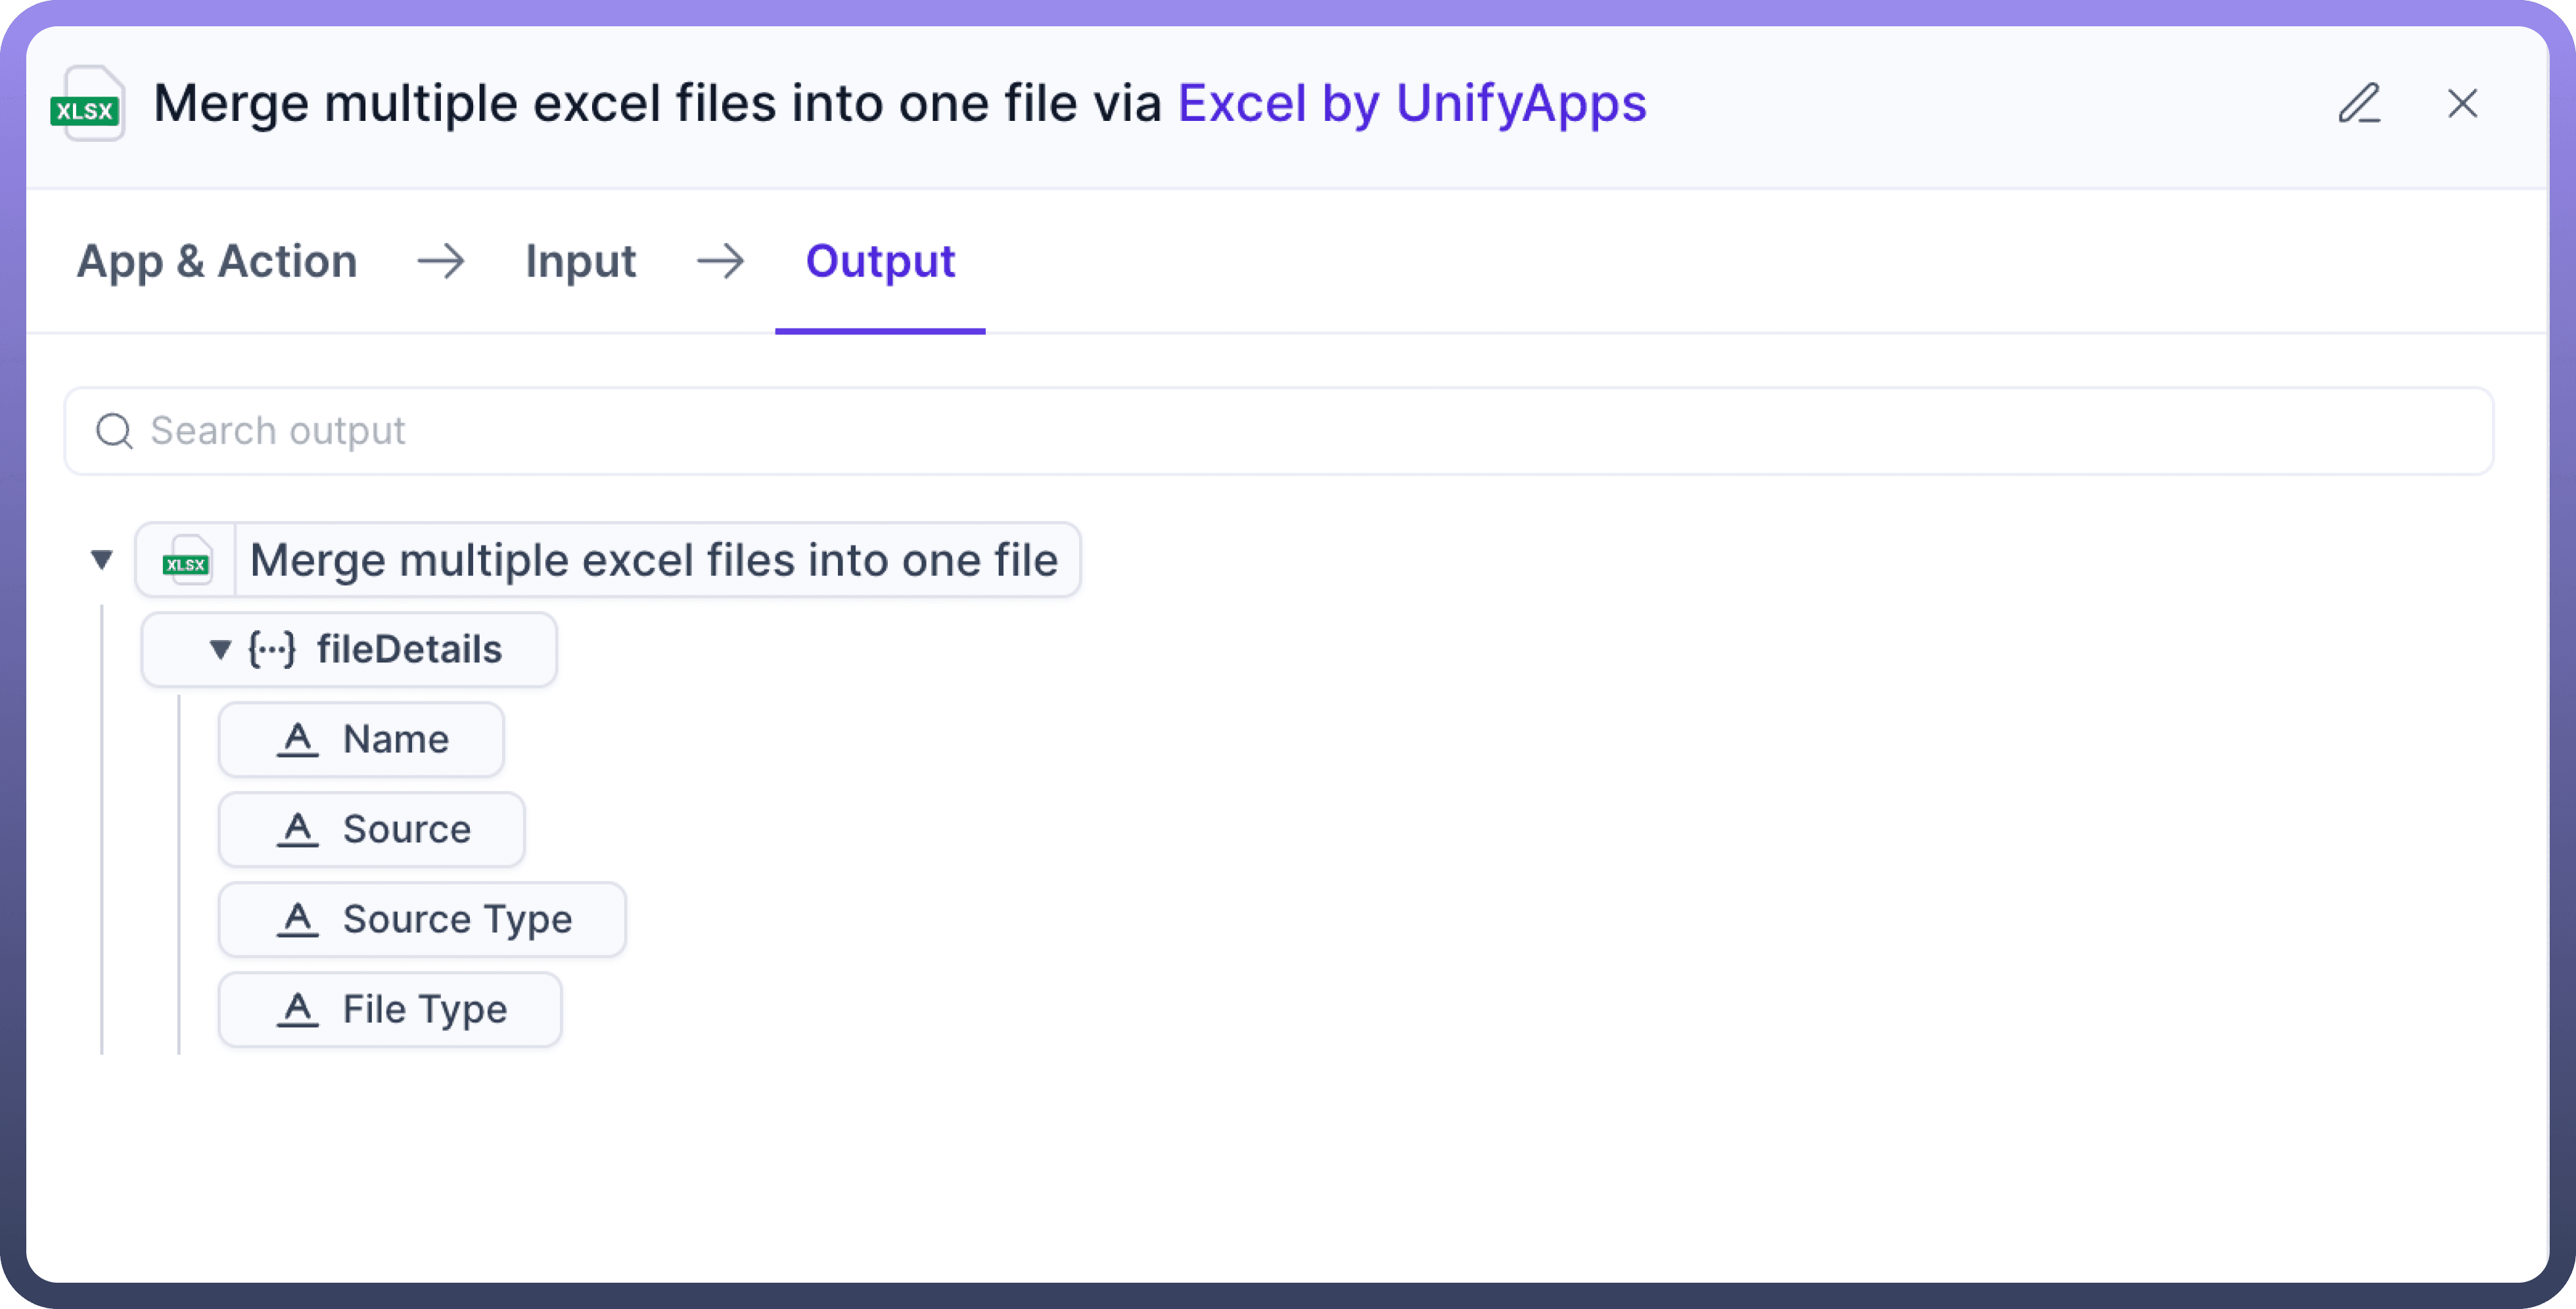2576x1309 pixels.
Task: Select the Source output field
Action: click(x=405, y=830)
